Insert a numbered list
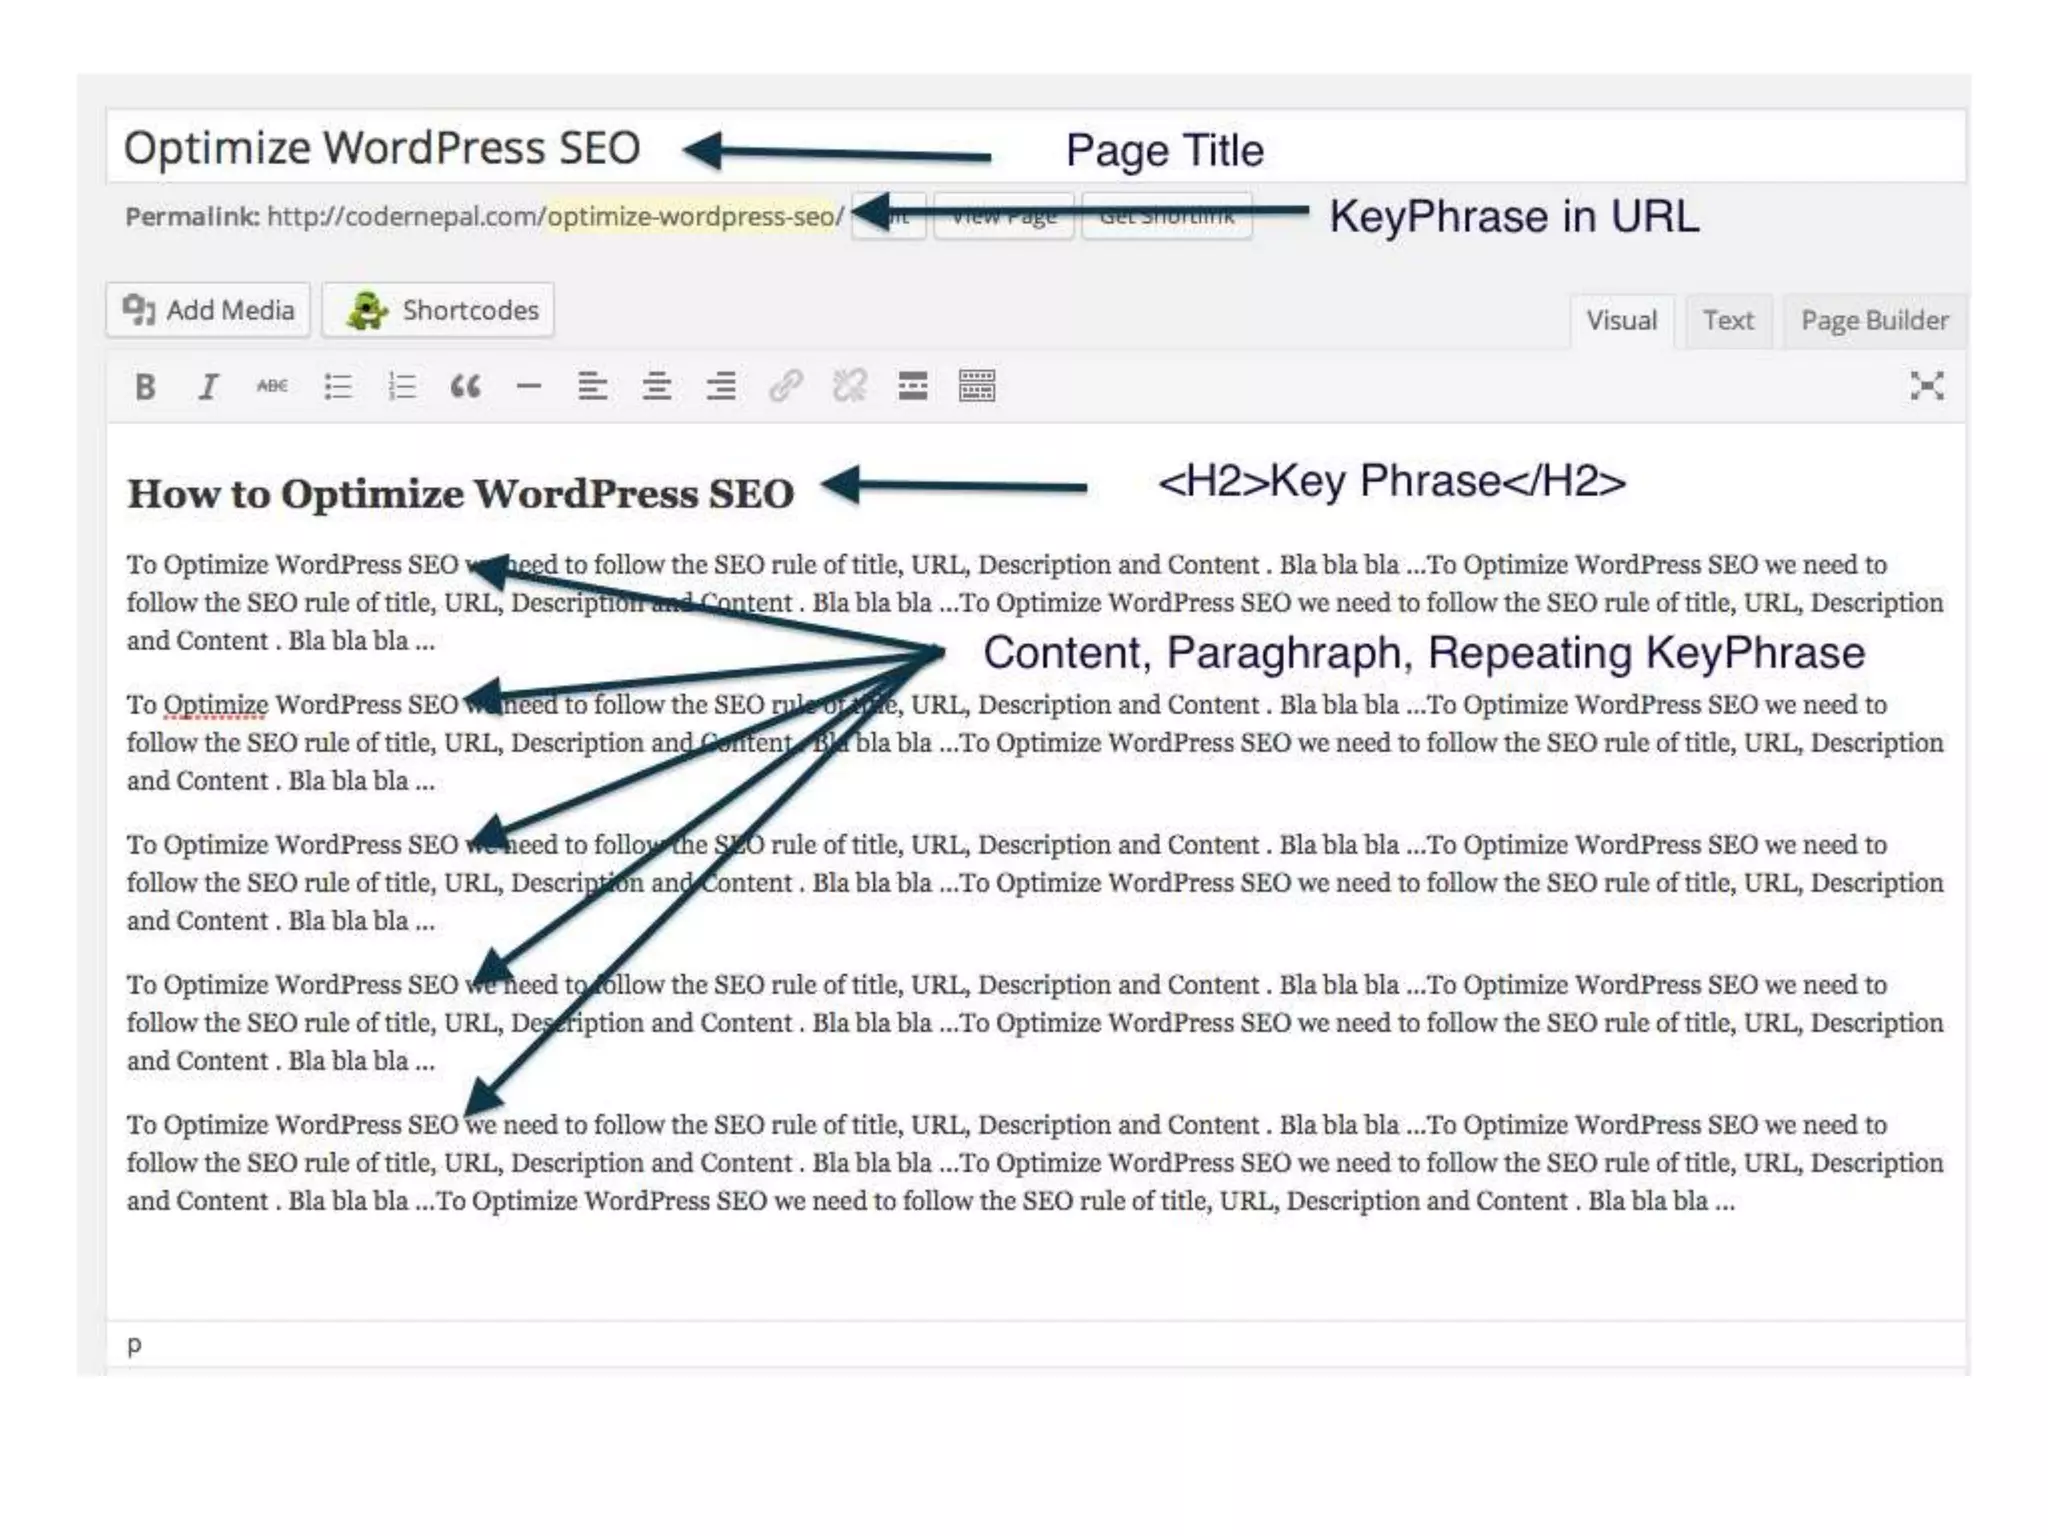 [x=401, y=386]
